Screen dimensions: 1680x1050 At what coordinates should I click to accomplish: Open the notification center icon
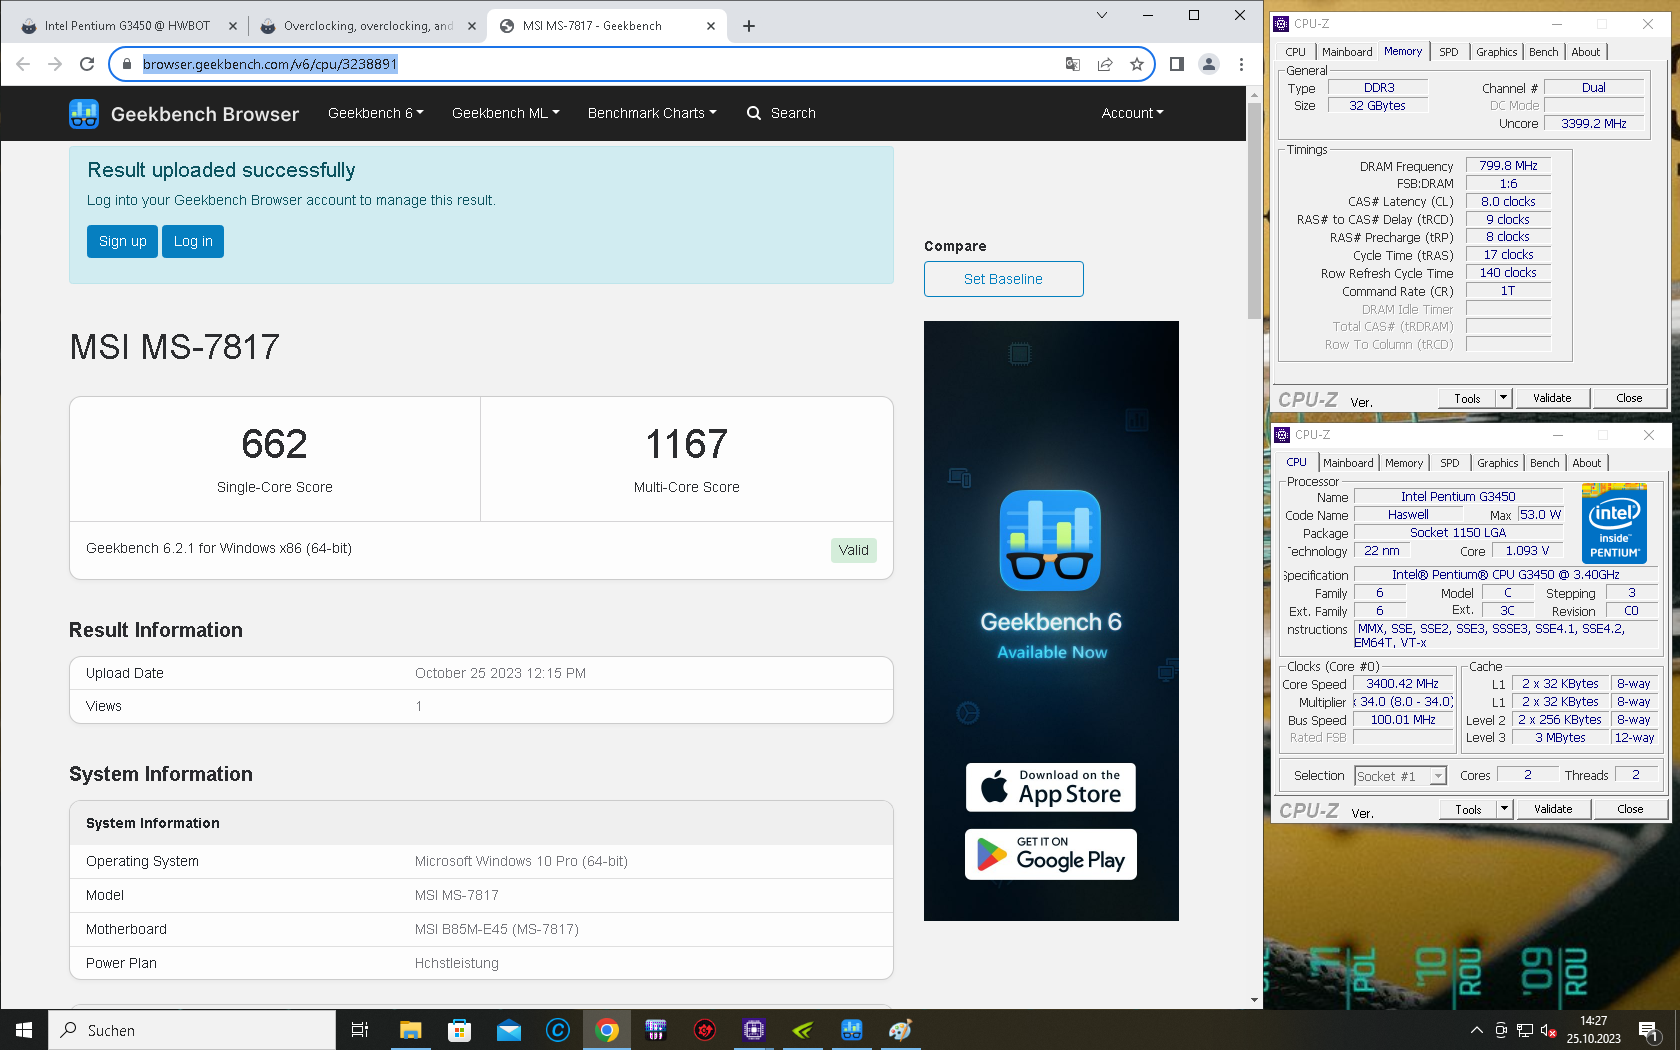[1649, 1030]
